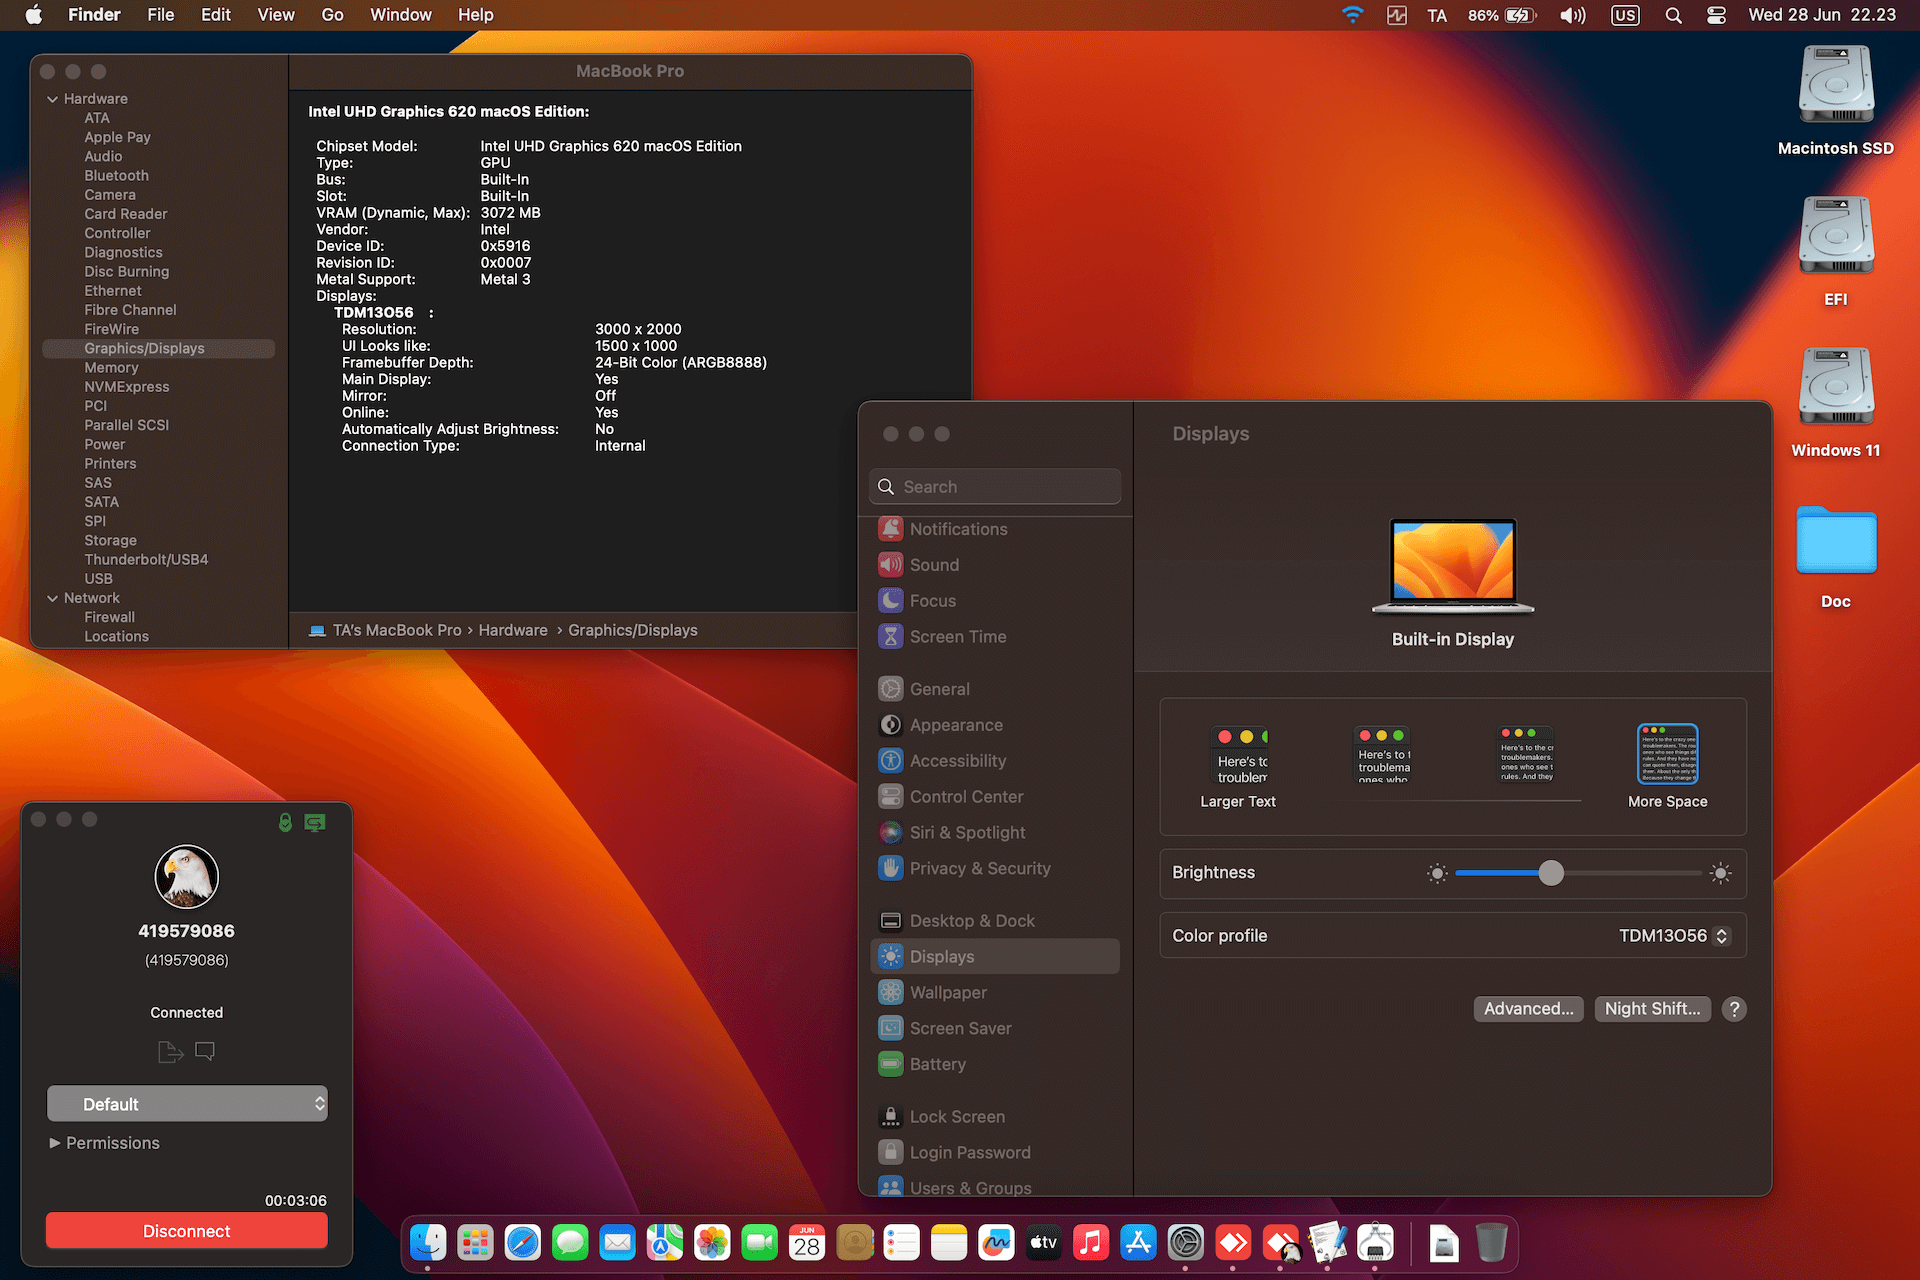
Task: Select the Built-in Display thumbnail
Action: (1453, 566)
